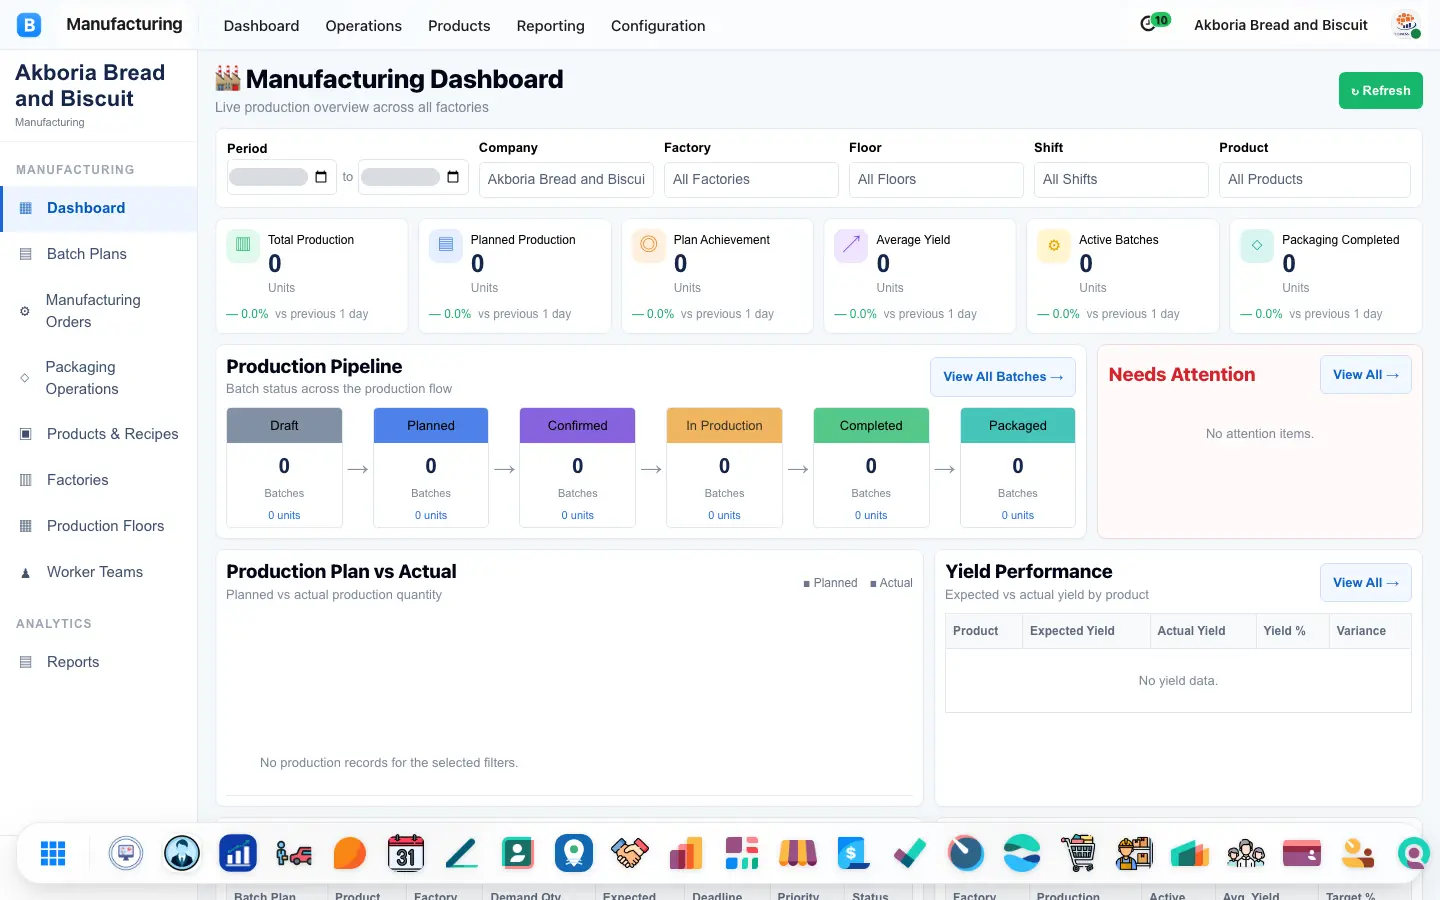Open the orange chat bubble app icon

point(350,853)
